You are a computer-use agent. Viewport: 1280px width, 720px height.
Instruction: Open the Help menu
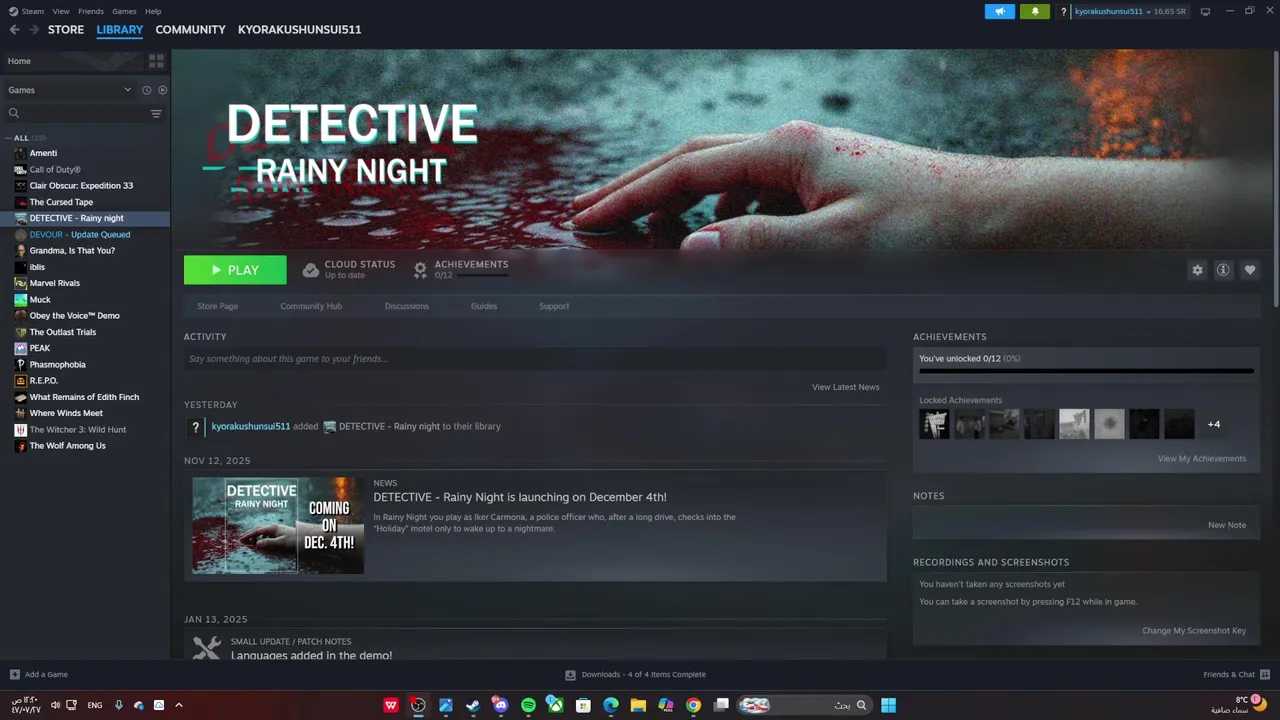[153, 11]
